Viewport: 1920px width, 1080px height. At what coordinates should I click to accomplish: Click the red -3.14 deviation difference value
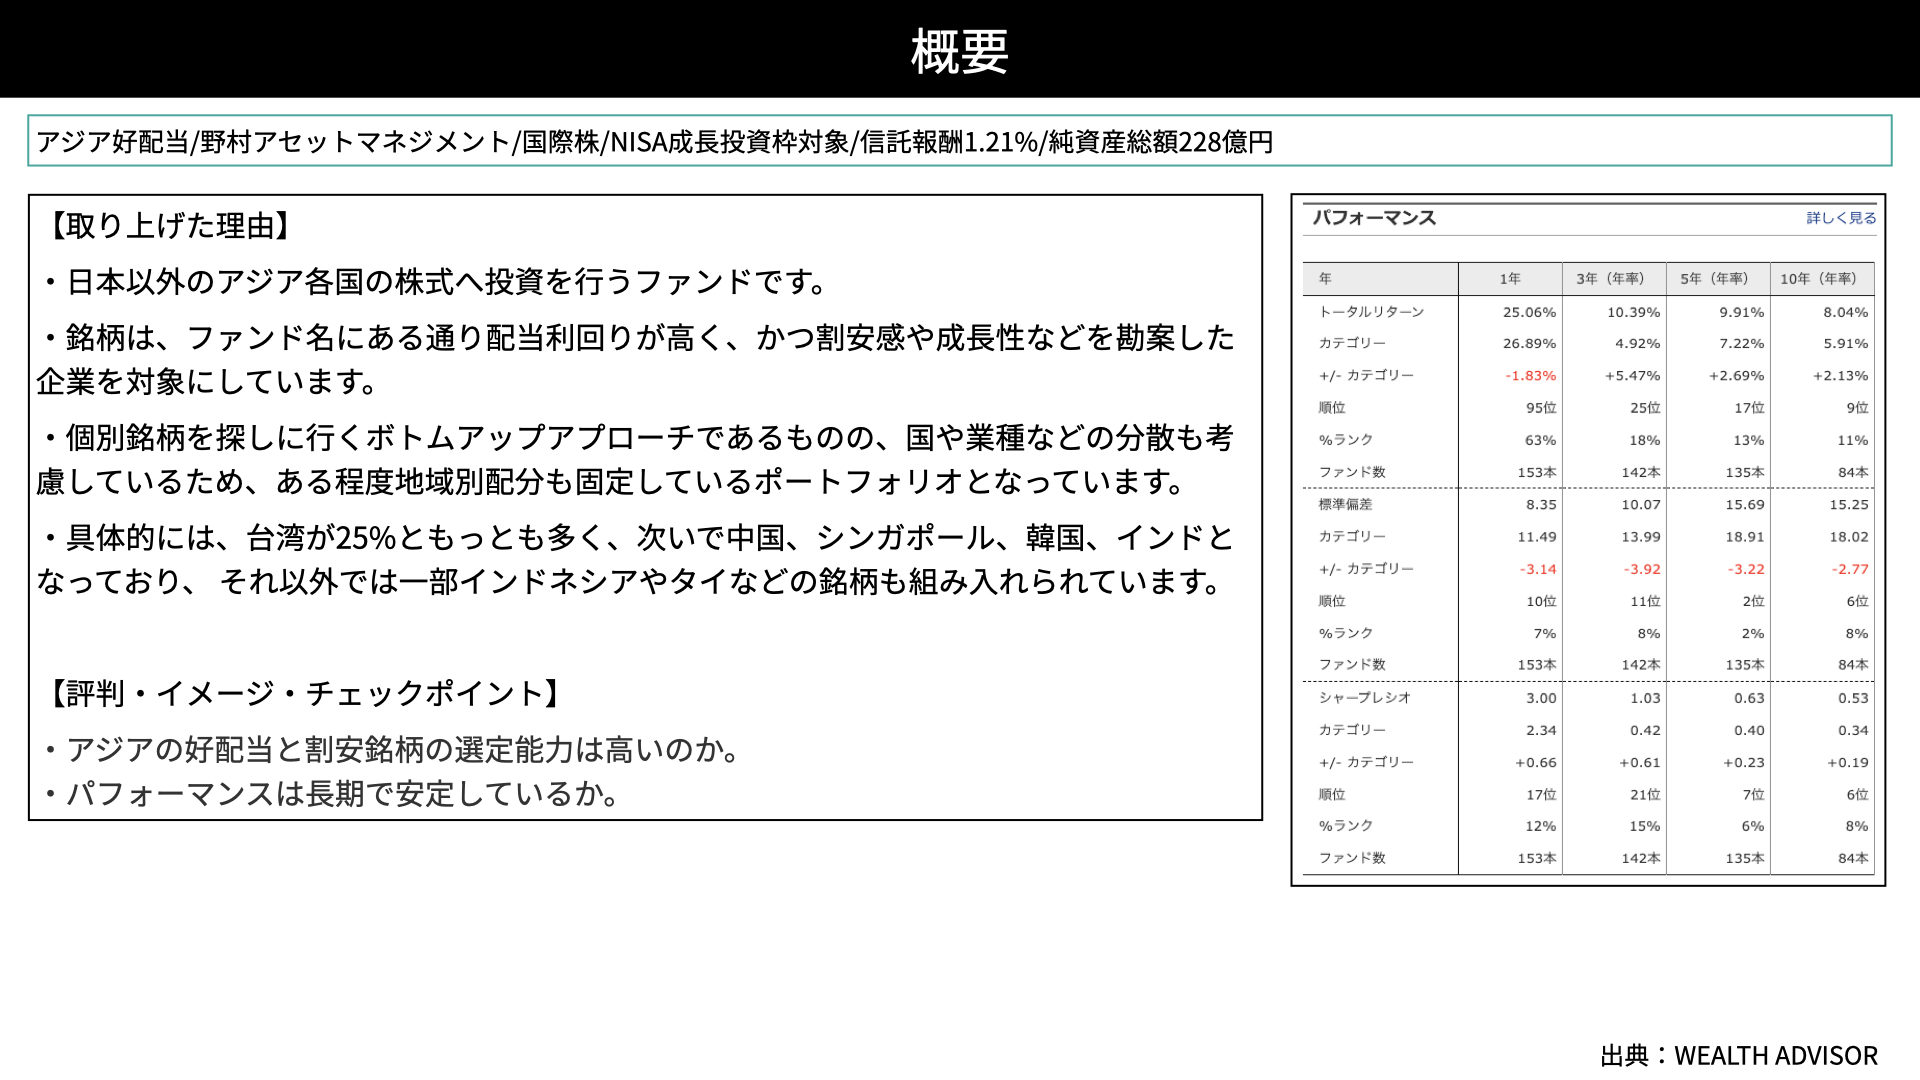[1538, 569]
